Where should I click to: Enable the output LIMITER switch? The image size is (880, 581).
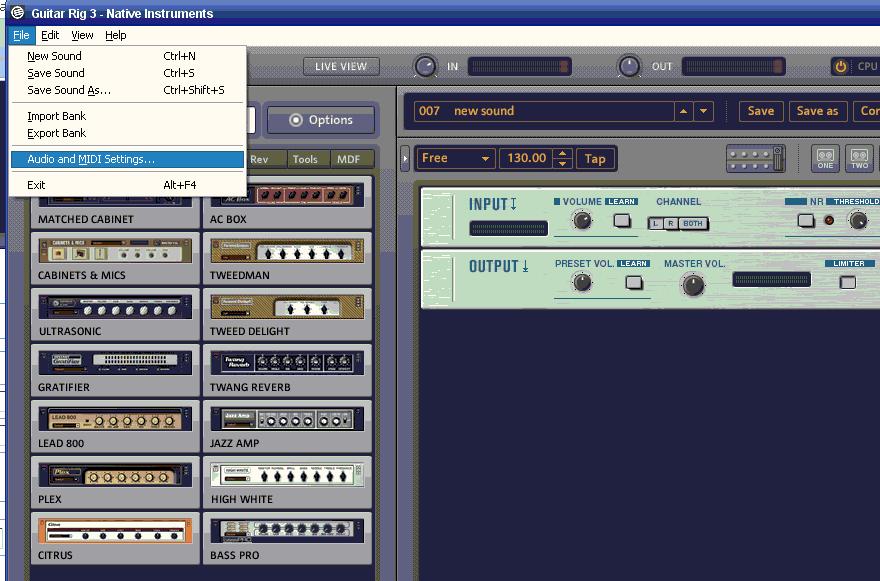coord(848,282)
